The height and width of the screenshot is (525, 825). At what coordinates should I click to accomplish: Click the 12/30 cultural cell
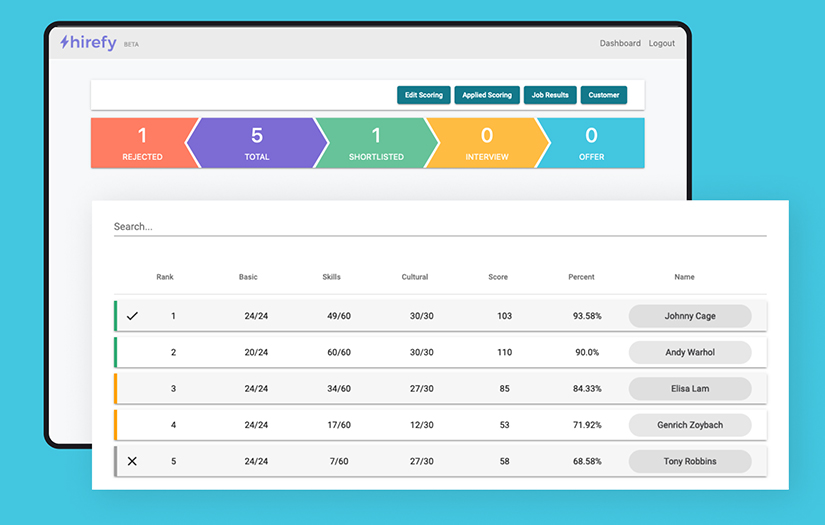click(x=421, y=425)
